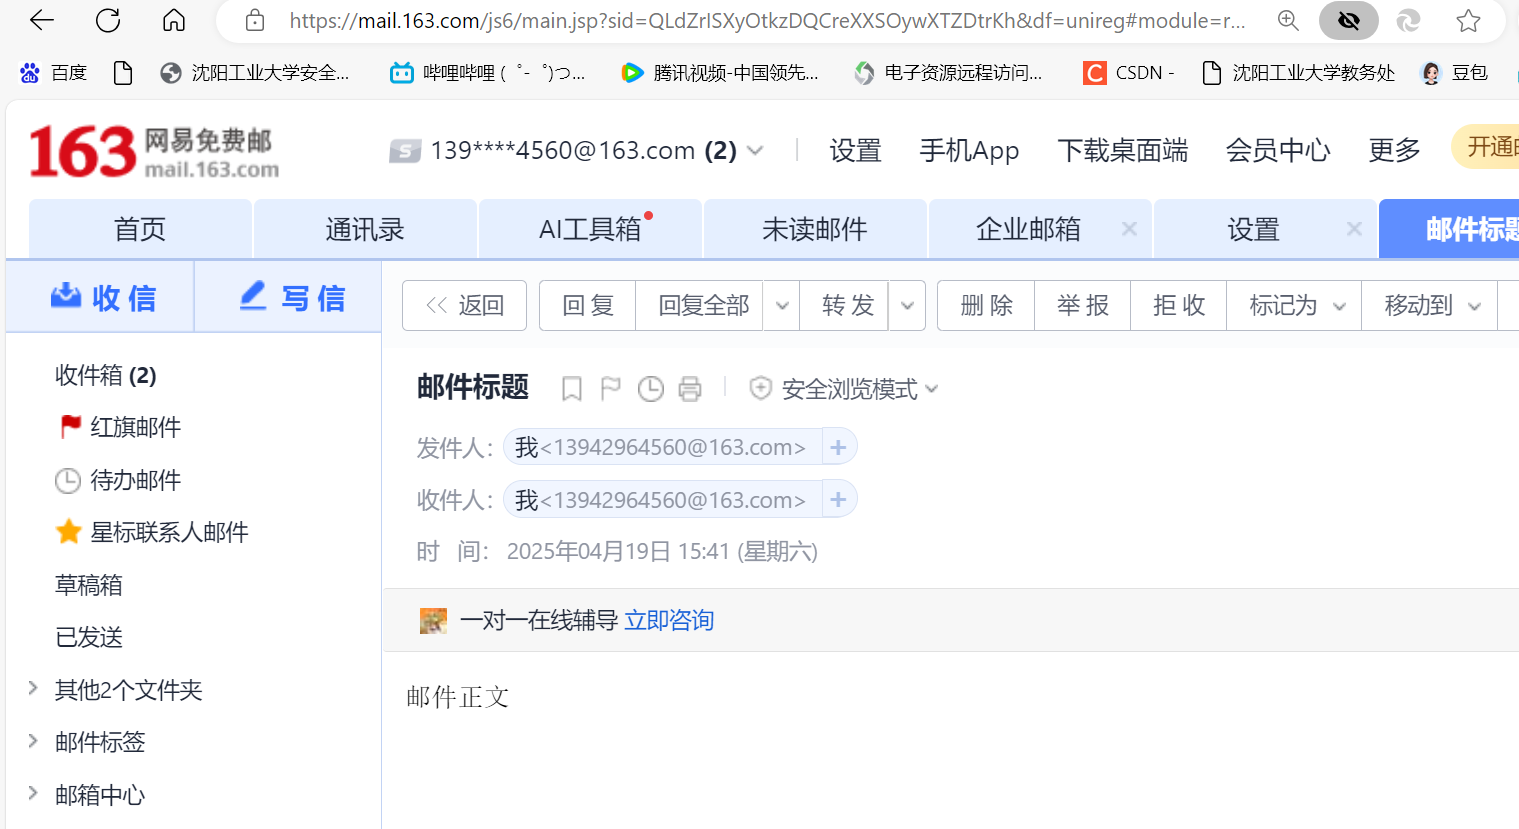Screen dimensions: 1519x829
Task: Expand 其他2个文件夹 in the sidebar
Action: point(127,690)
